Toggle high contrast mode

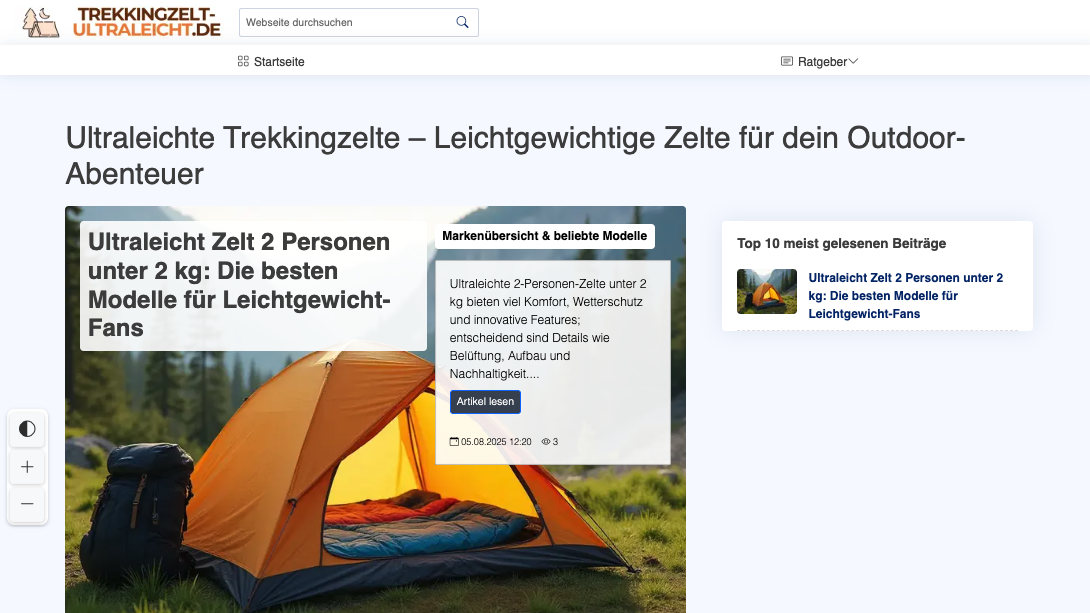pos(26,428)
